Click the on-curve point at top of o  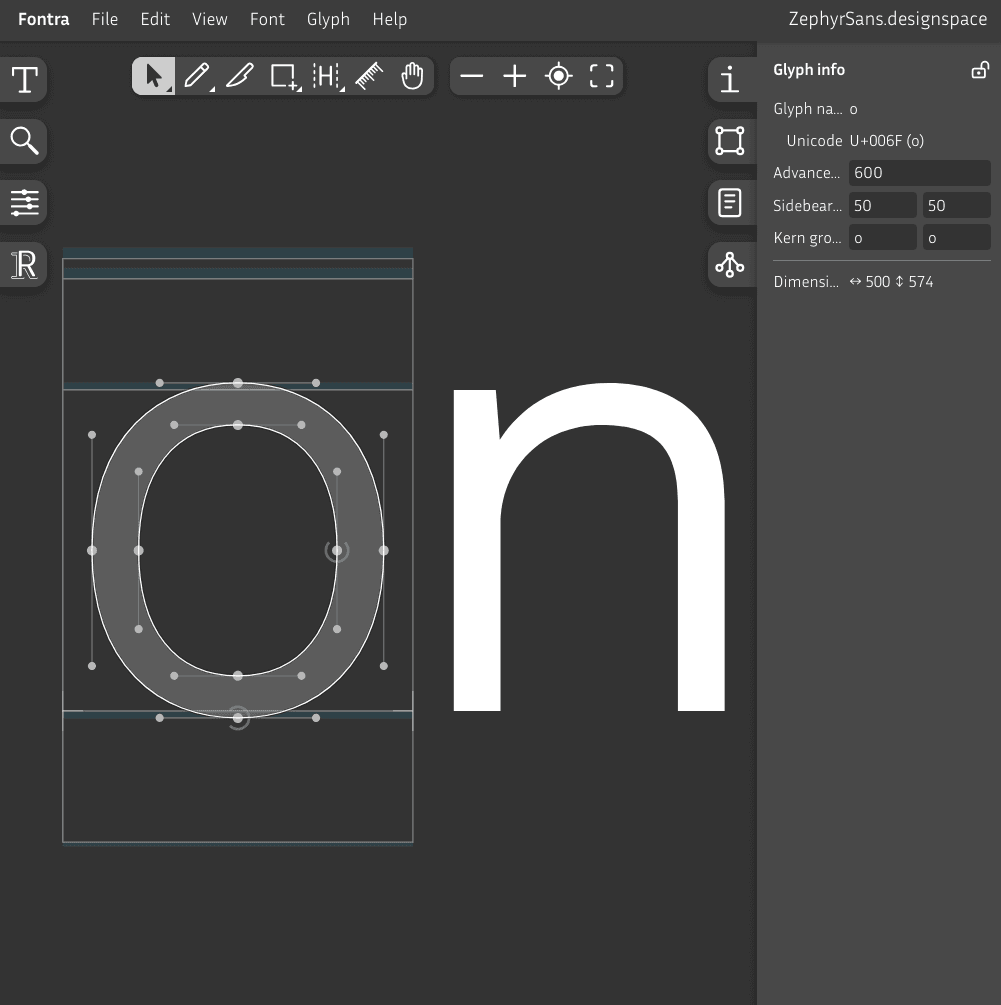(238, 383)
